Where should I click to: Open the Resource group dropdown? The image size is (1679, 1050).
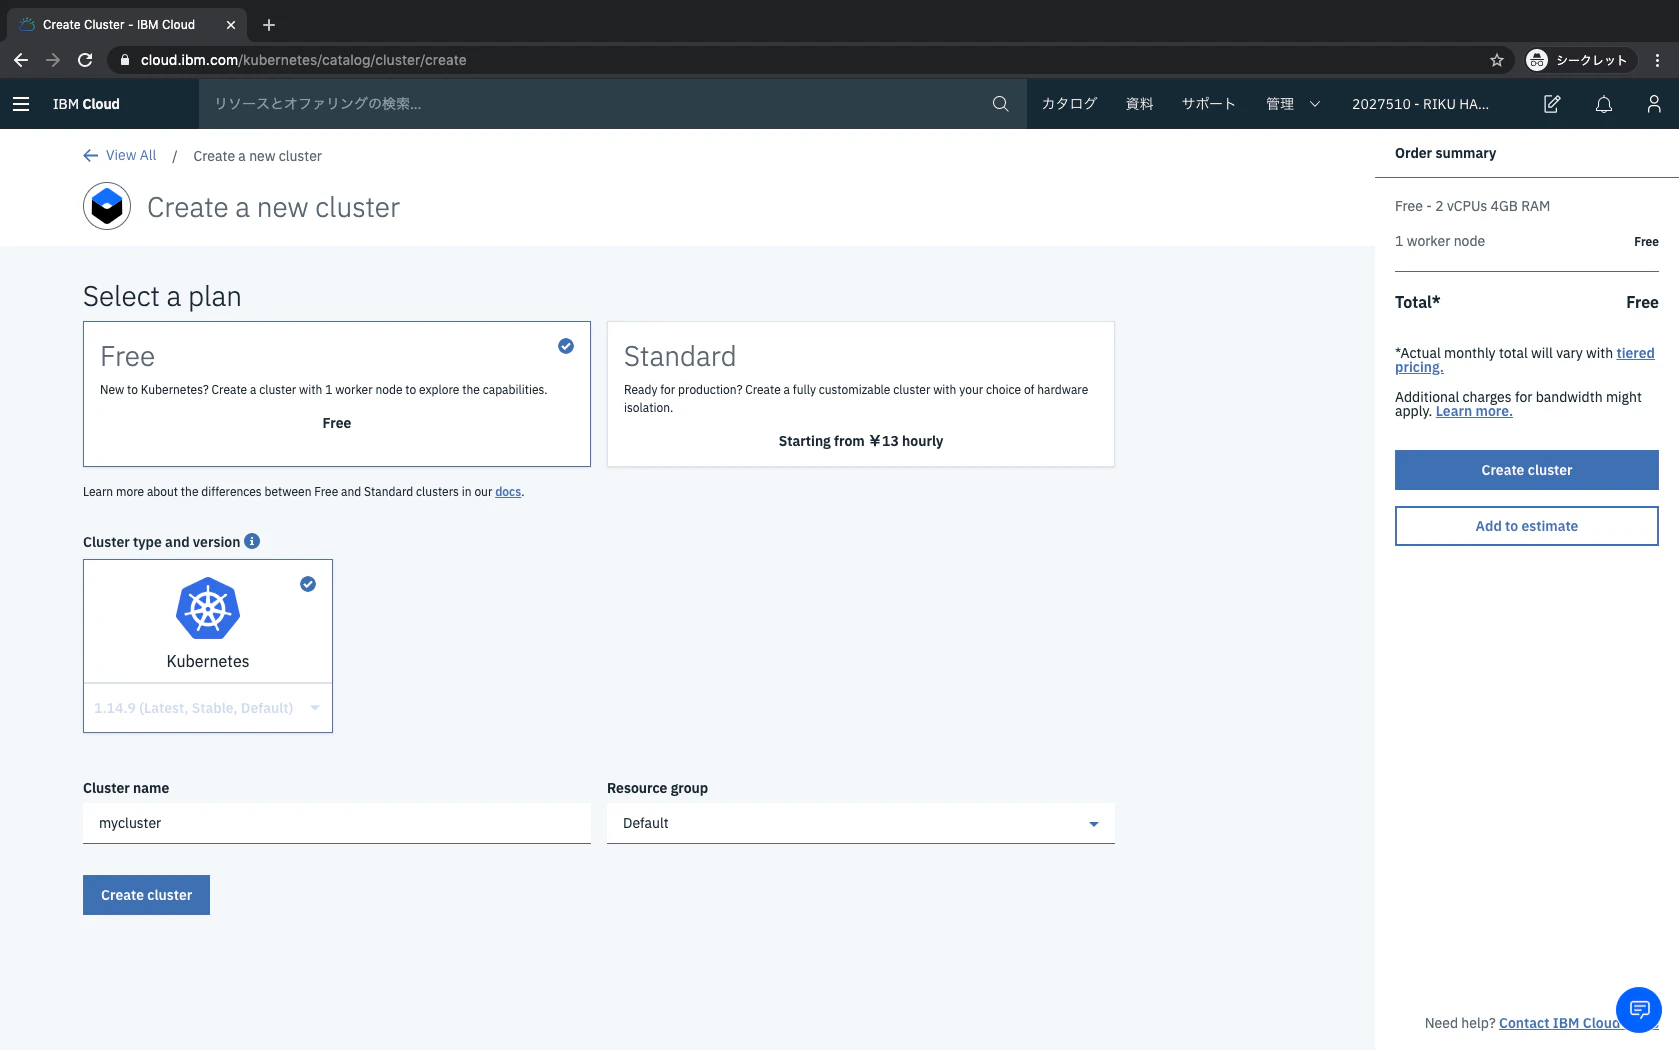point(861,823)
